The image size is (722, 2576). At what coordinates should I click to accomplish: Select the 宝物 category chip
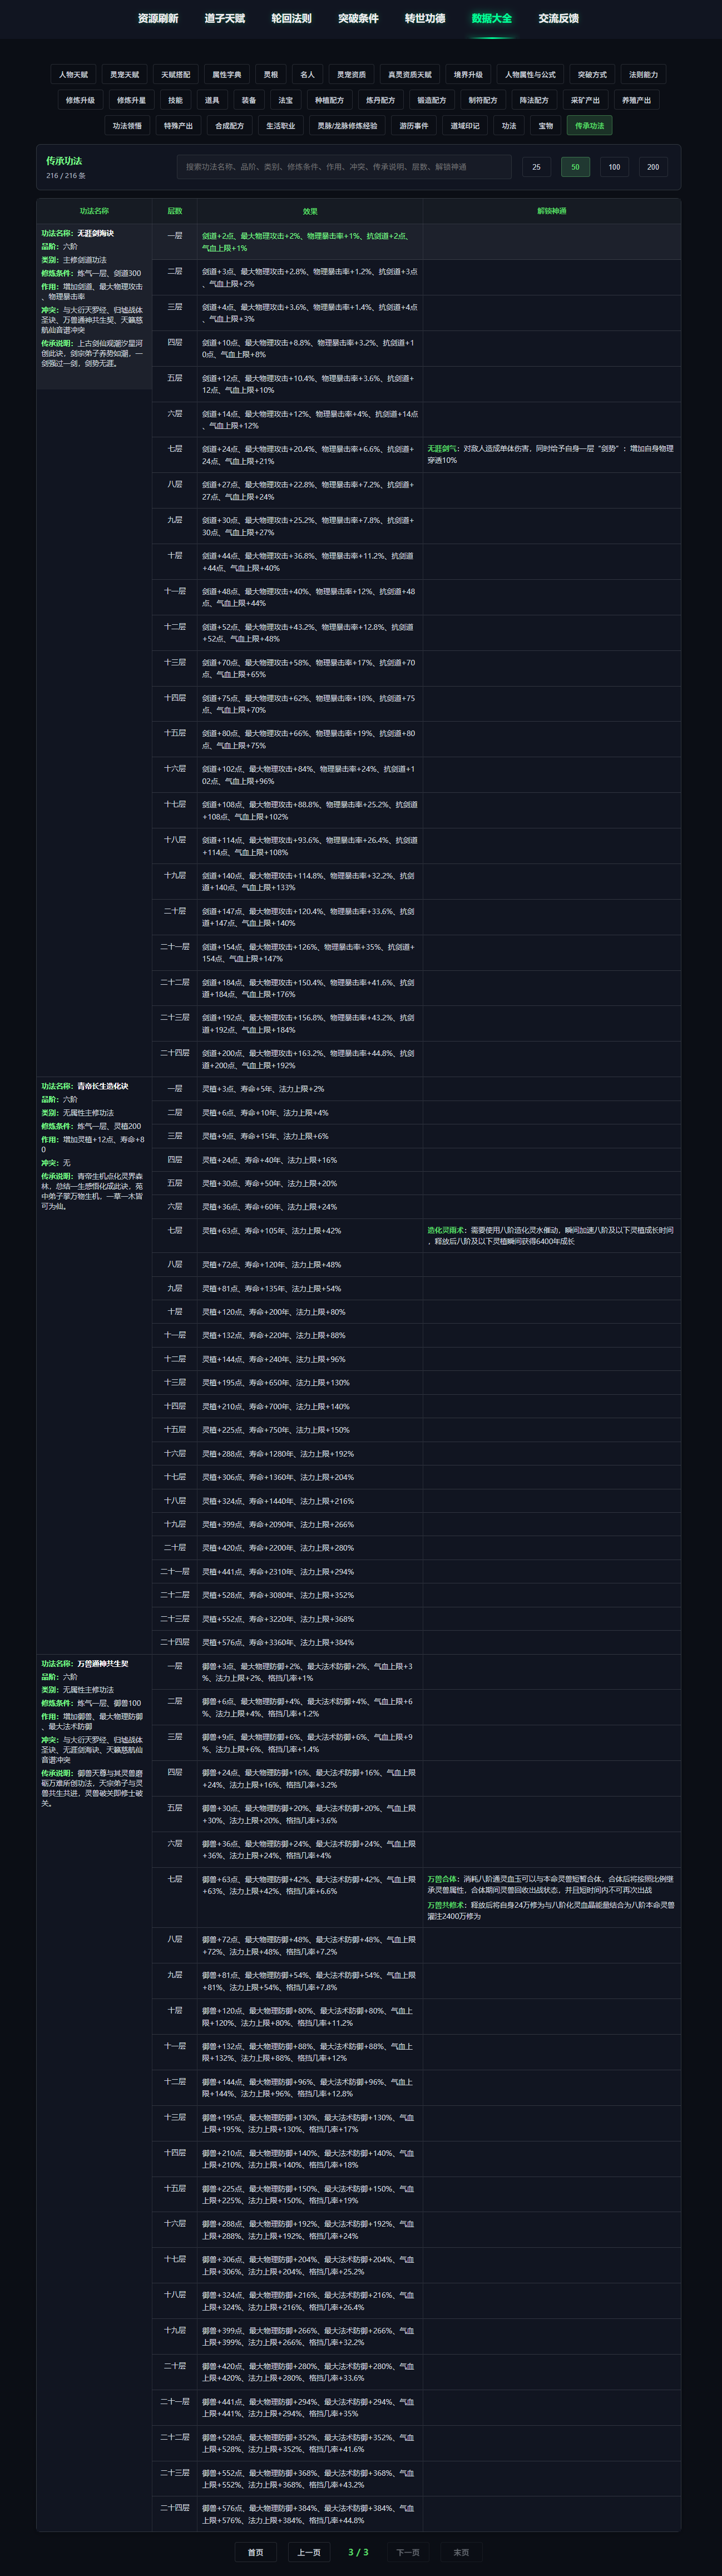coord(546,126)
